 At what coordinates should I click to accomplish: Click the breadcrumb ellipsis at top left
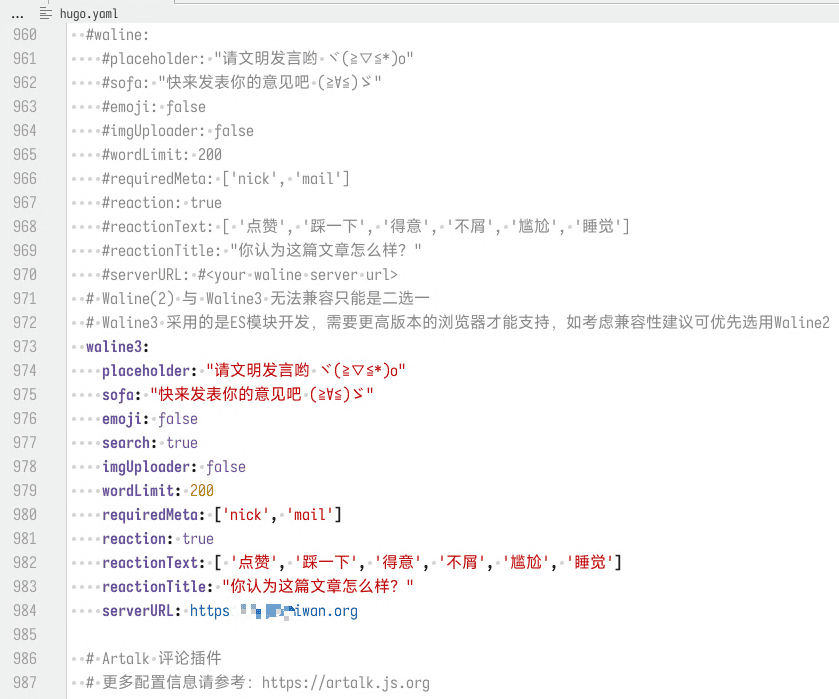click(17, 14)
